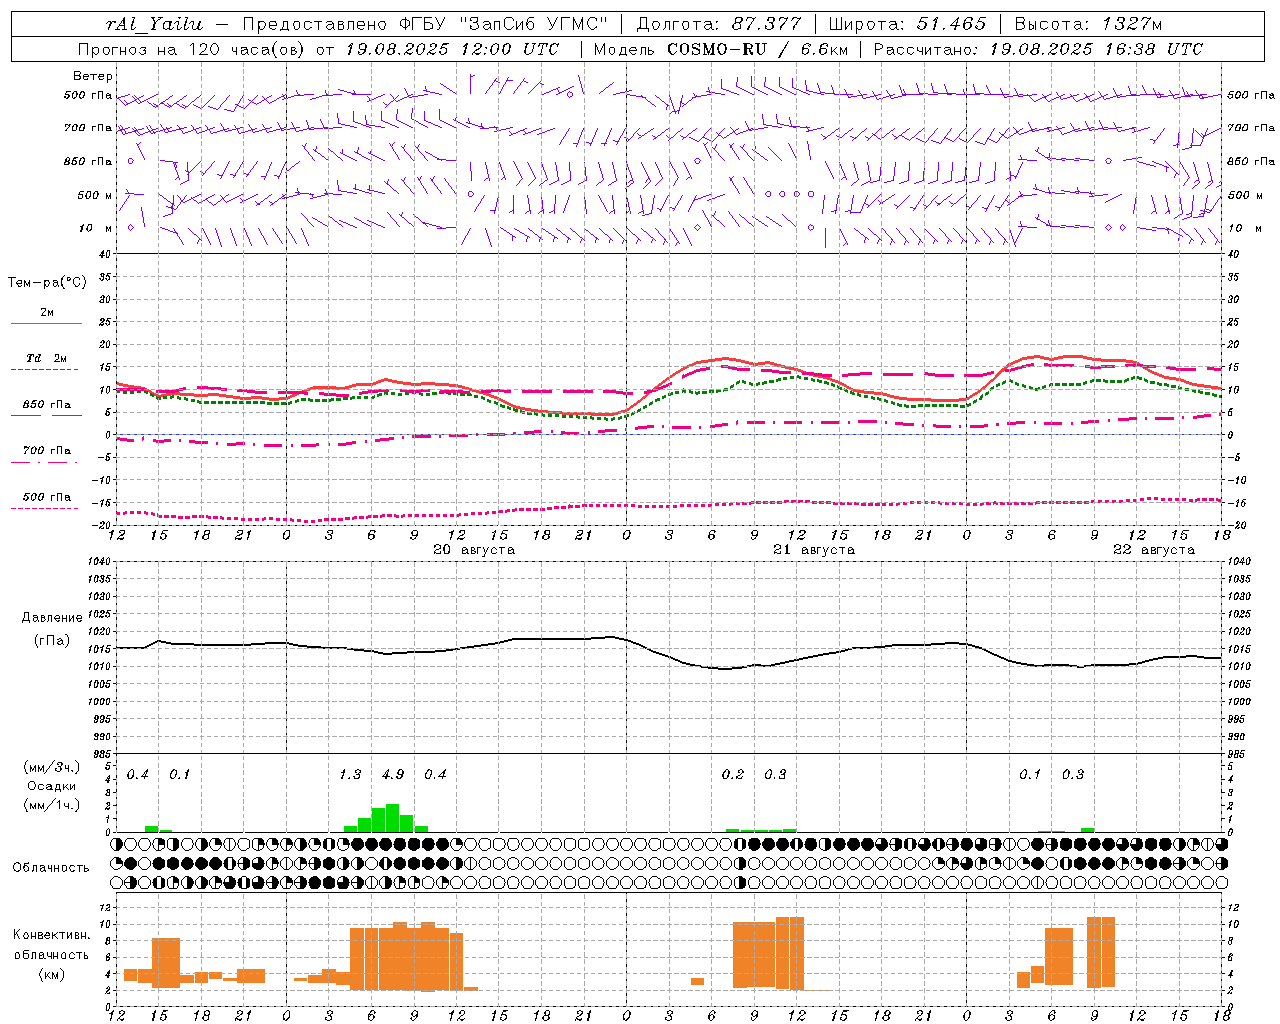1280x1024 pixels.
Task: Click the tallest green precipitation bar
Action: pos(392,818)
